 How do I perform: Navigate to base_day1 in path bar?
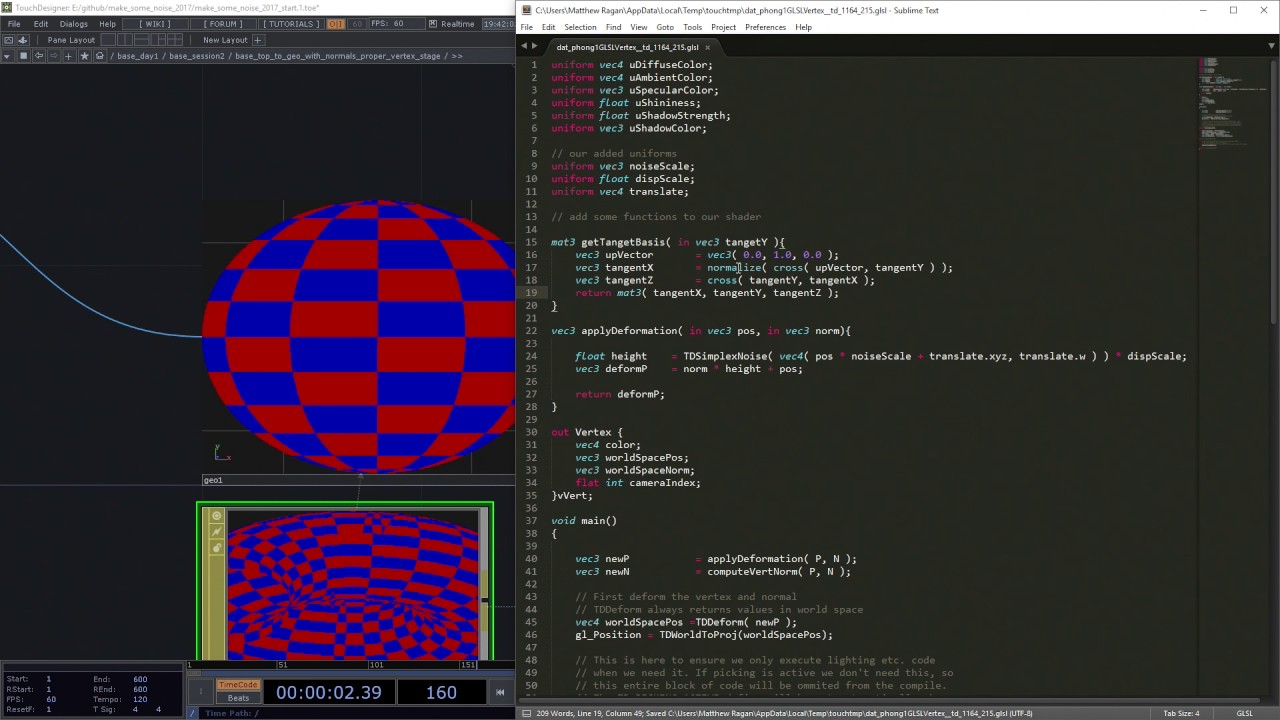point(138,56)
